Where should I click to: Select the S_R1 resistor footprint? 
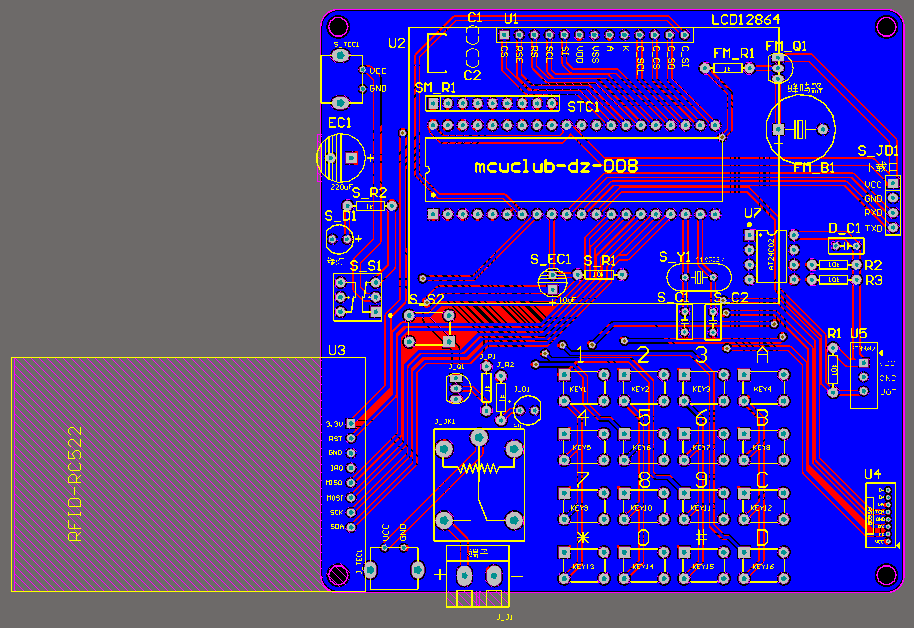pyautogui.click(x=600, y=274)
